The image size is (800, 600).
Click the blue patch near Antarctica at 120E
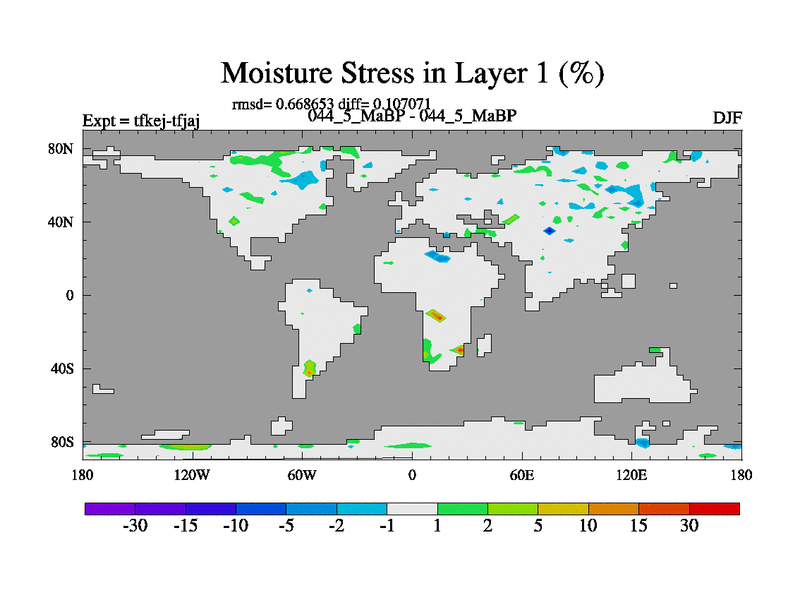(642, 442)
